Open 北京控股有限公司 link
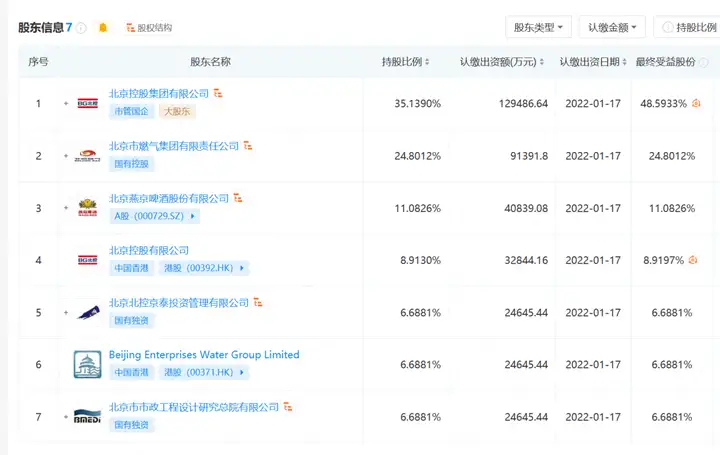720x455 pixels. [x=149, y=250]
